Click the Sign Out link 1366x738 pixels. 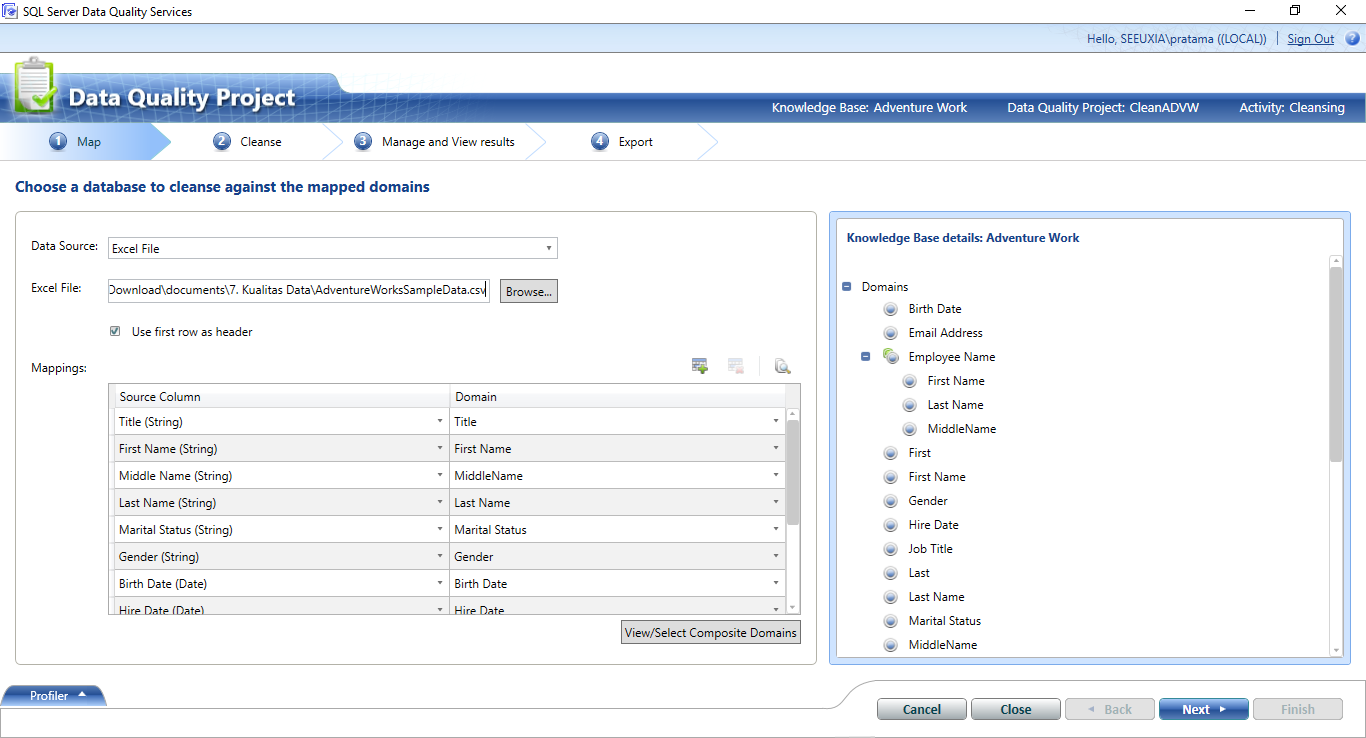tap(1311, 39)
